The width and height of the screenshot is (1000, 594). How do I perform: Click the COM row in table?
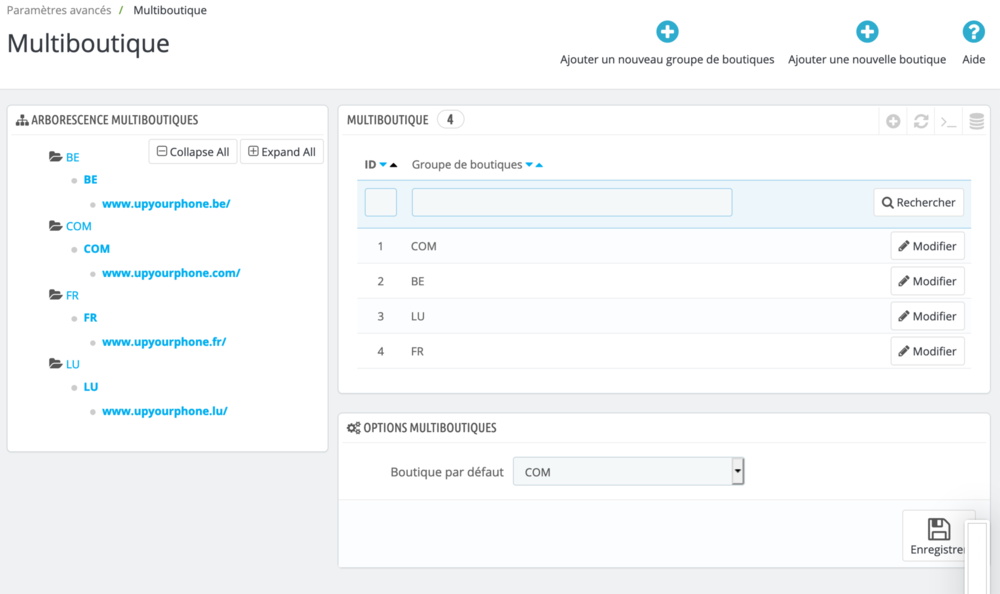664,246
